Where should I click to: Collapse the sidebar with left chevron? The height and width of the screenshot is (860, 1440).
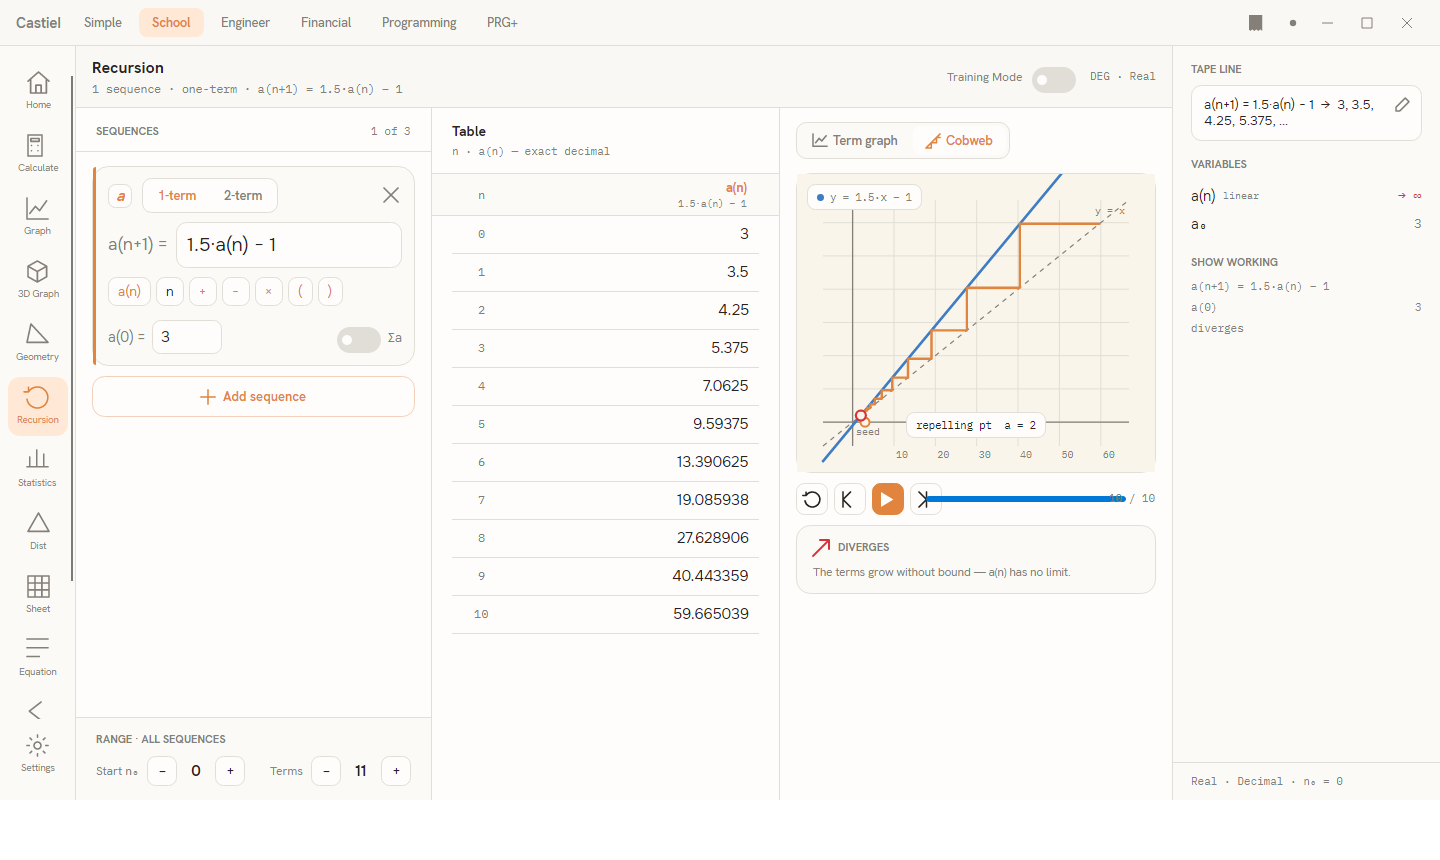pos(36,710)
